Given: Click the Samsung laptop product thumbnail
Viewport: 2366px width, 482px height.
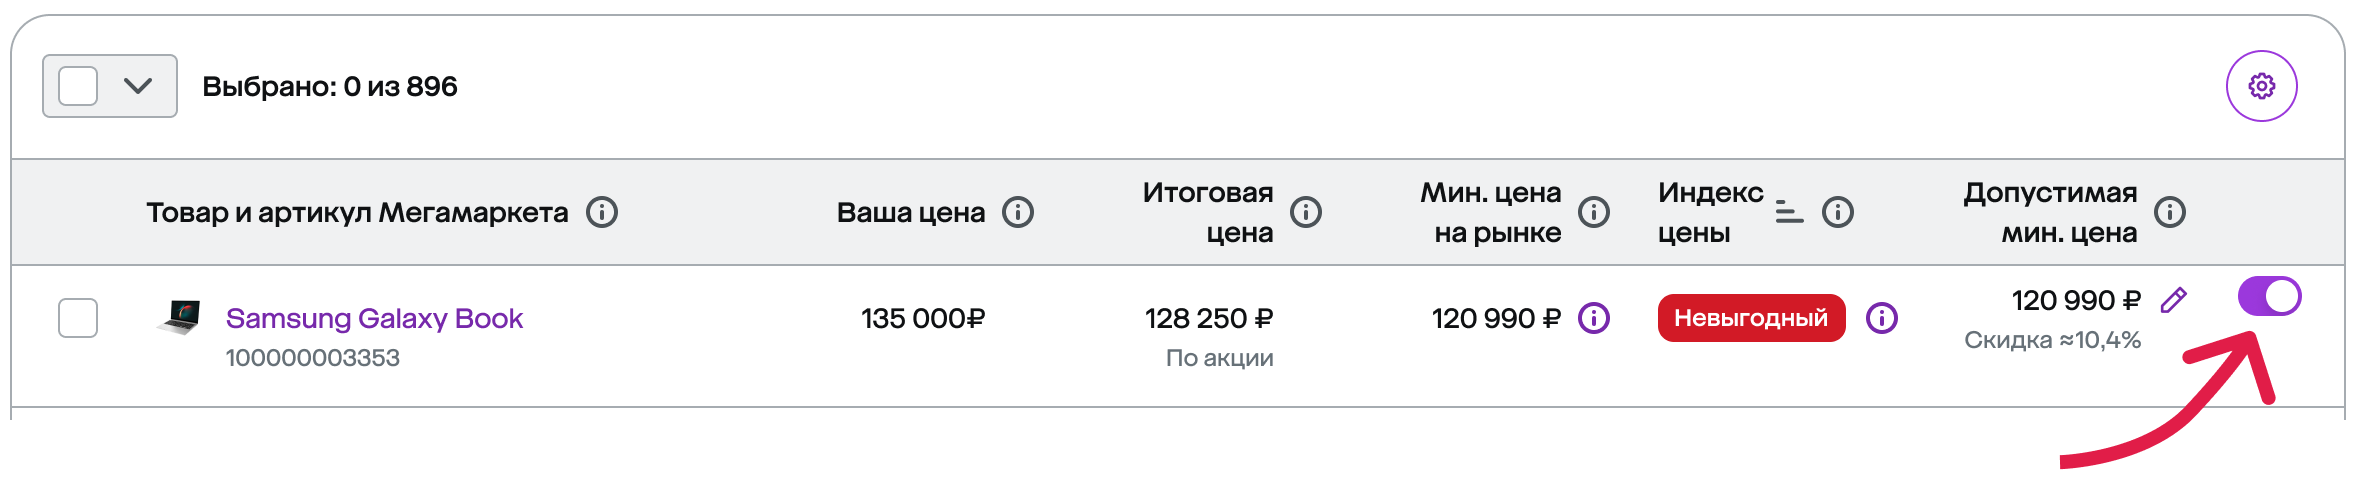Looking at the screenshot, I should (180, 317).
